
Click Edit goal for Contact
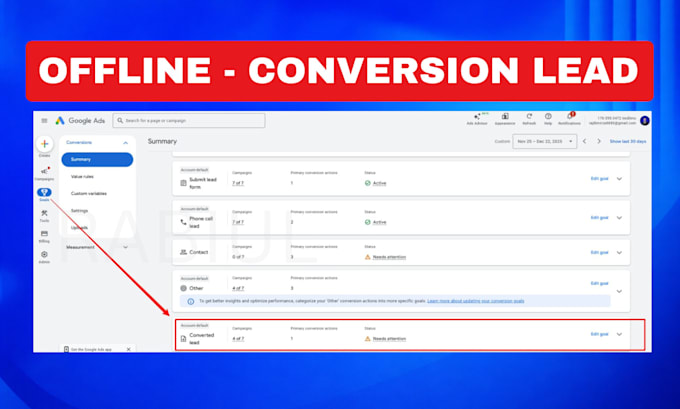[599, 252]
